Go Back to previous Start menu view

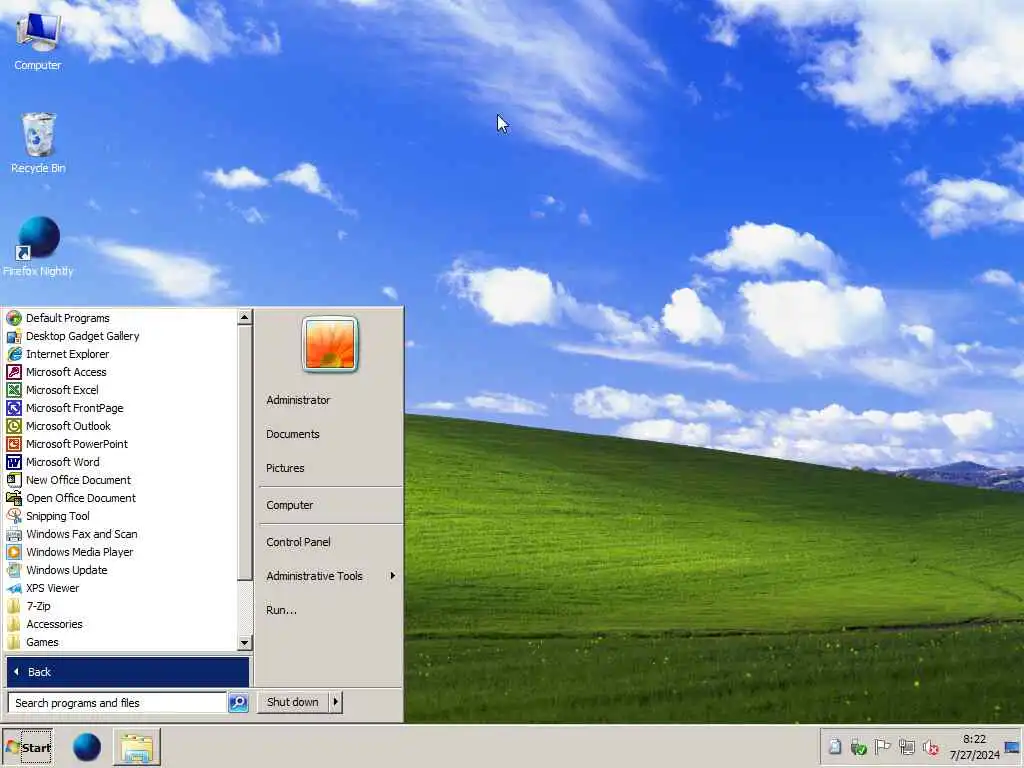[x=127, y=672]
